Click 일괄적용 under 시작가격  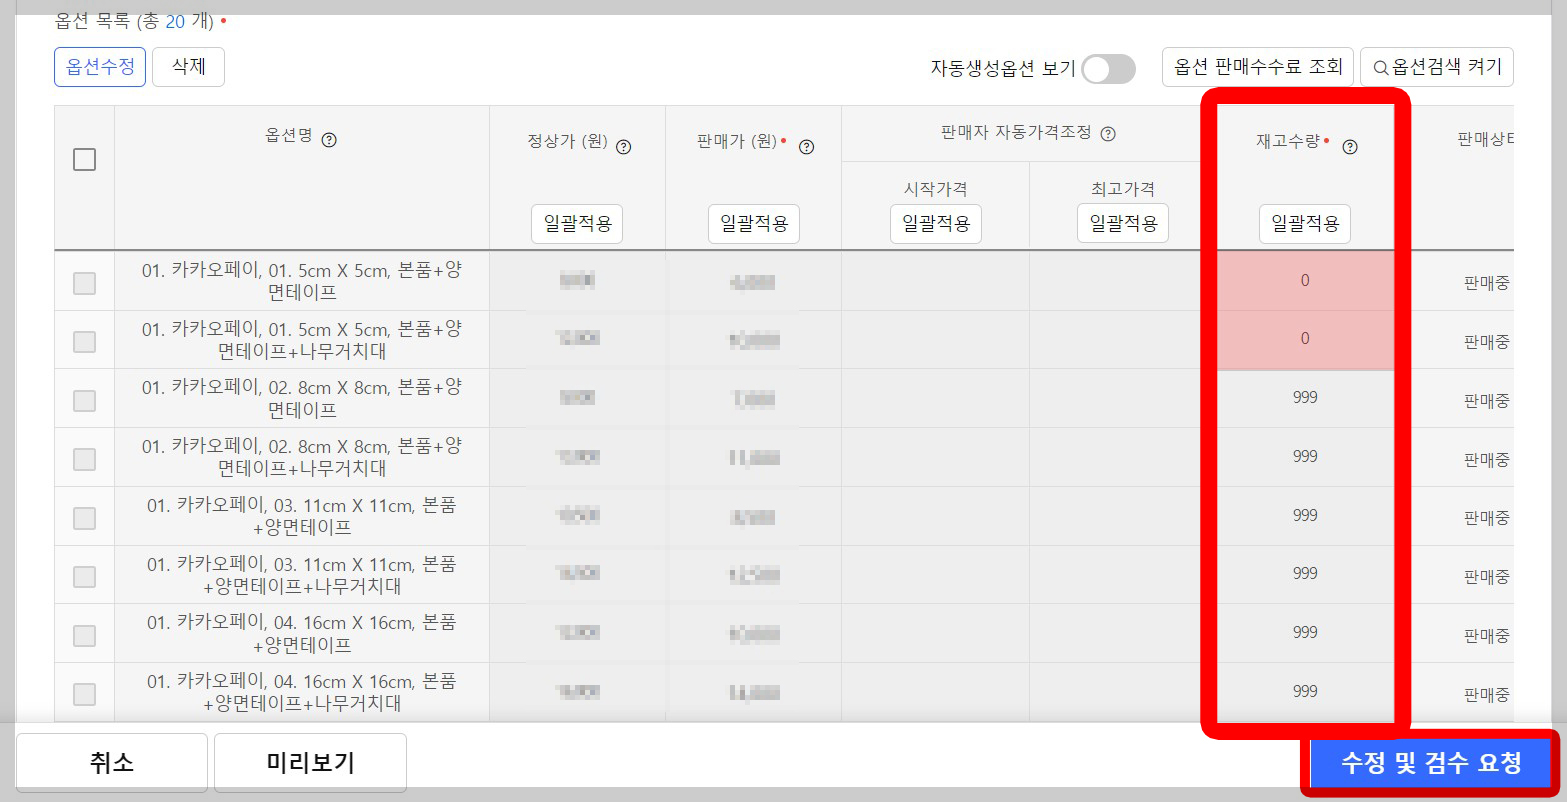935,224
